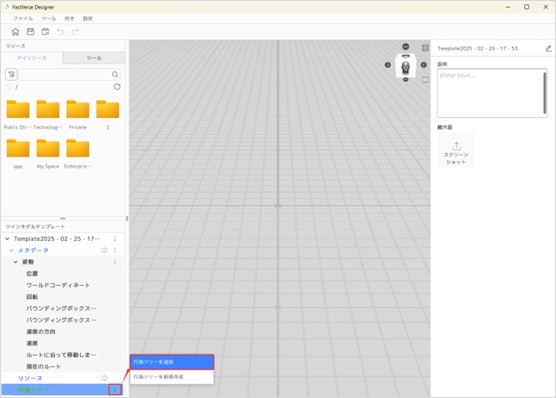Click the head model view cube

click(x=406, y=66)
